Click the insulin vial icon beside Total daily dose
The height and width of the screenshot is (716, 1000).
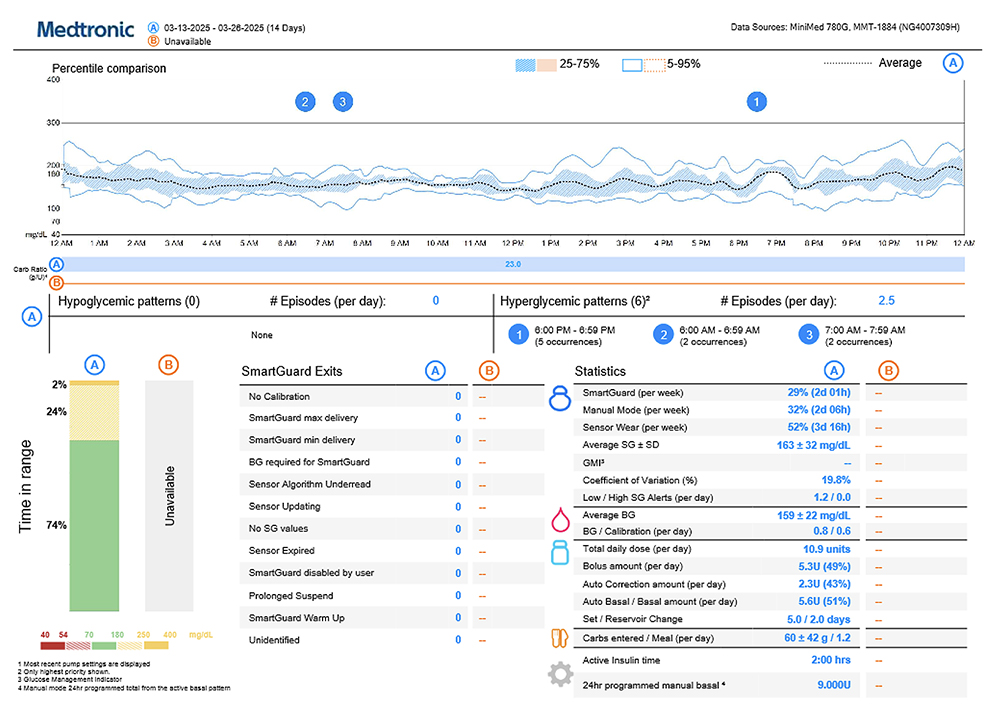tap(560, 552)
